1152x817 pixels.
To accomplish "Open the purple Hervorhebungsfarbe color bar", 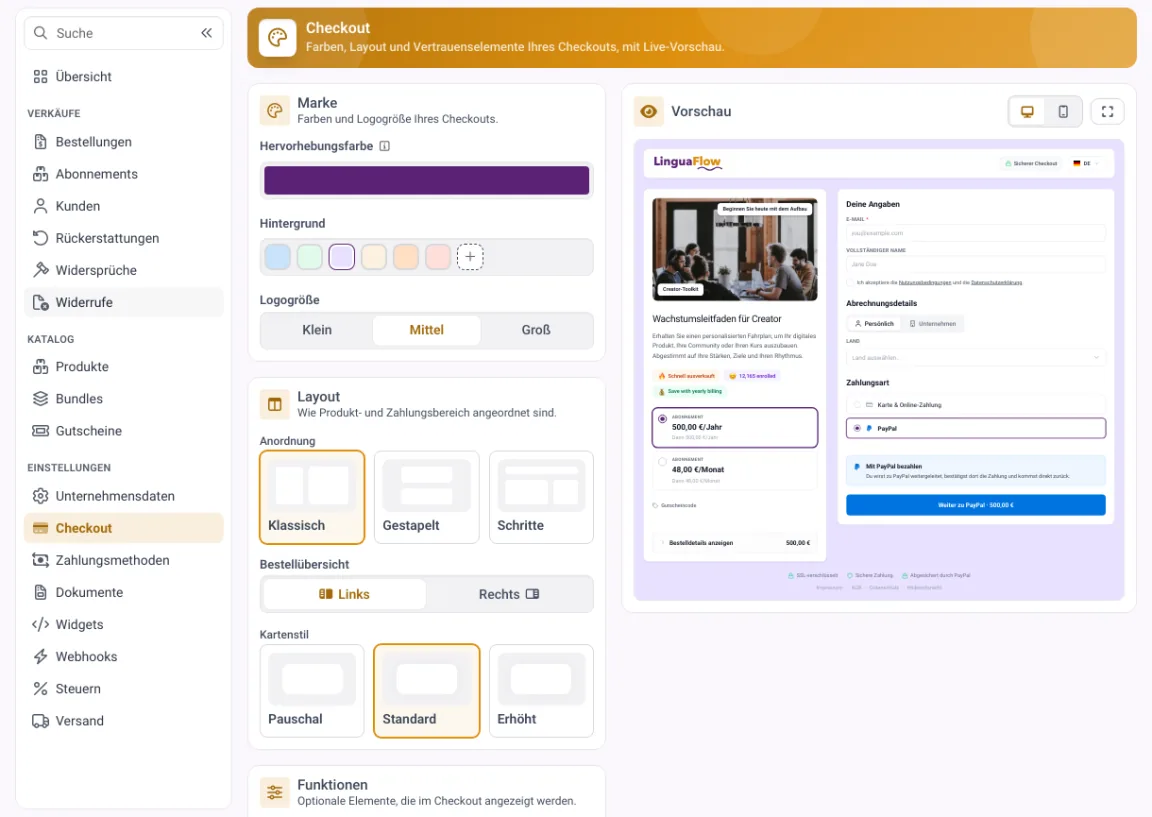I will (427, 181).
